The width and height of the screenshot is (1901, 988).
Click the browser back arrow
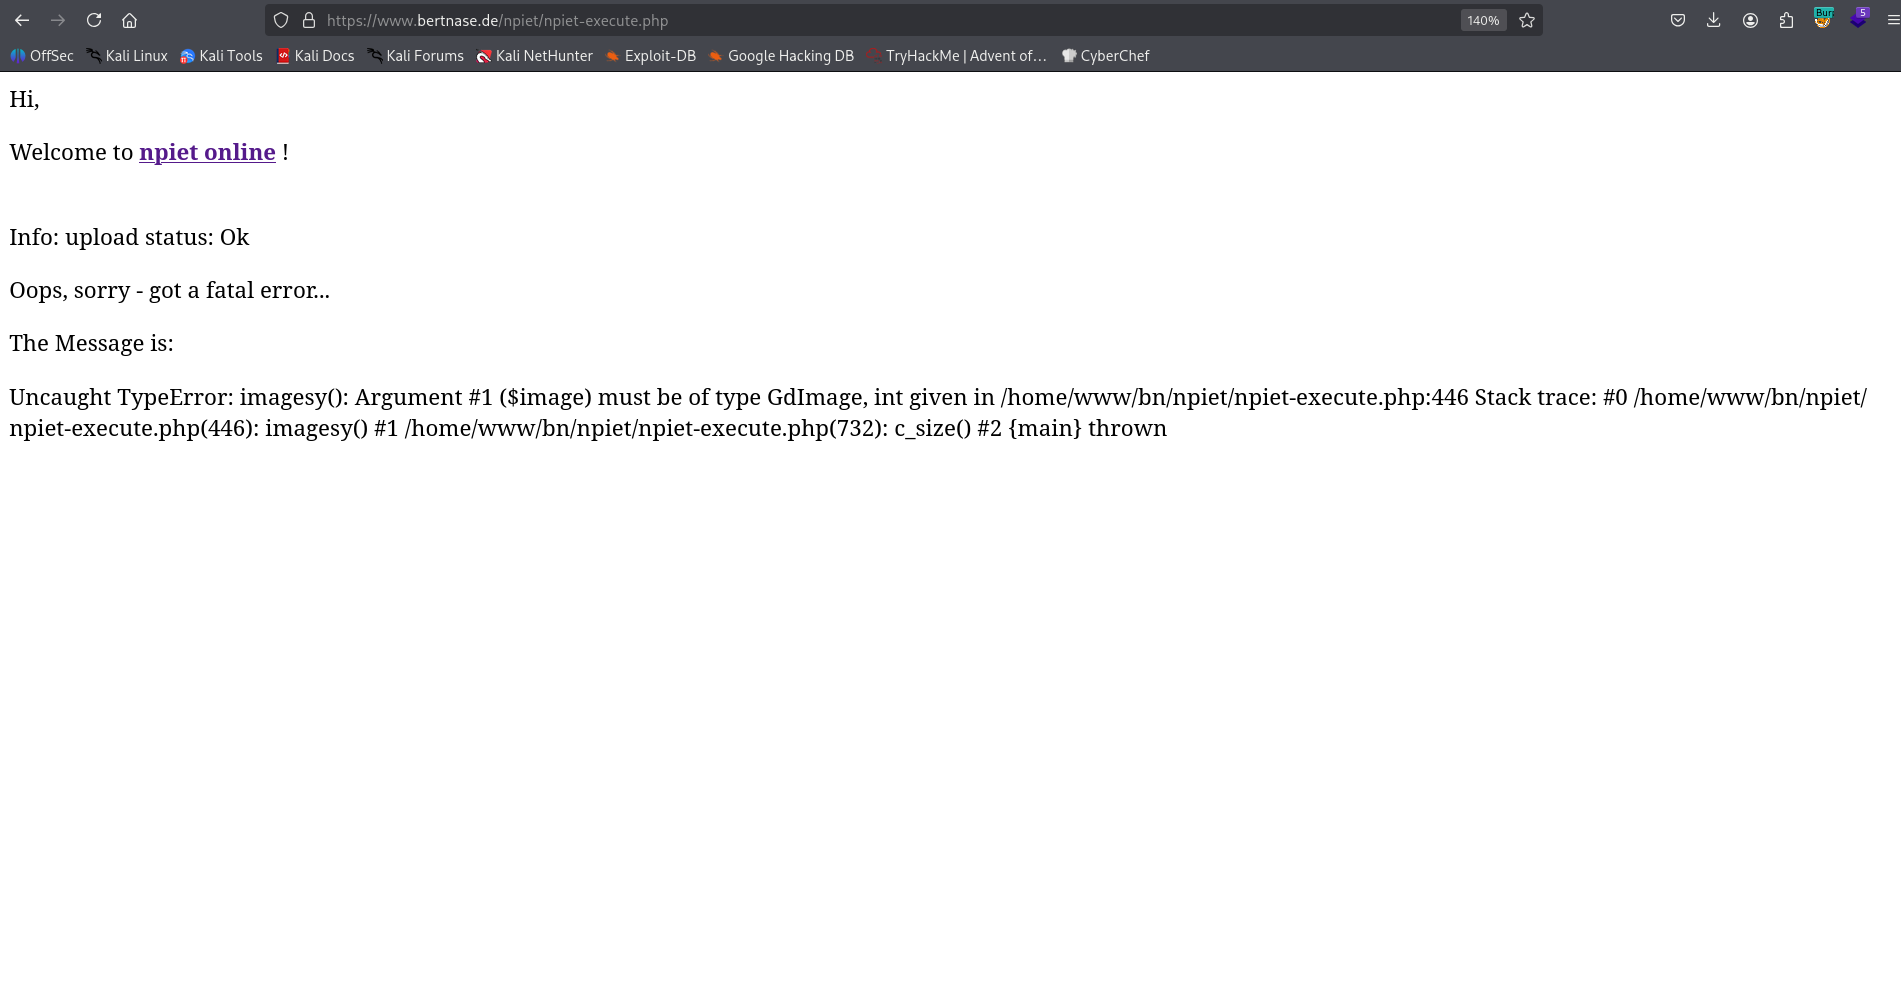22,20
